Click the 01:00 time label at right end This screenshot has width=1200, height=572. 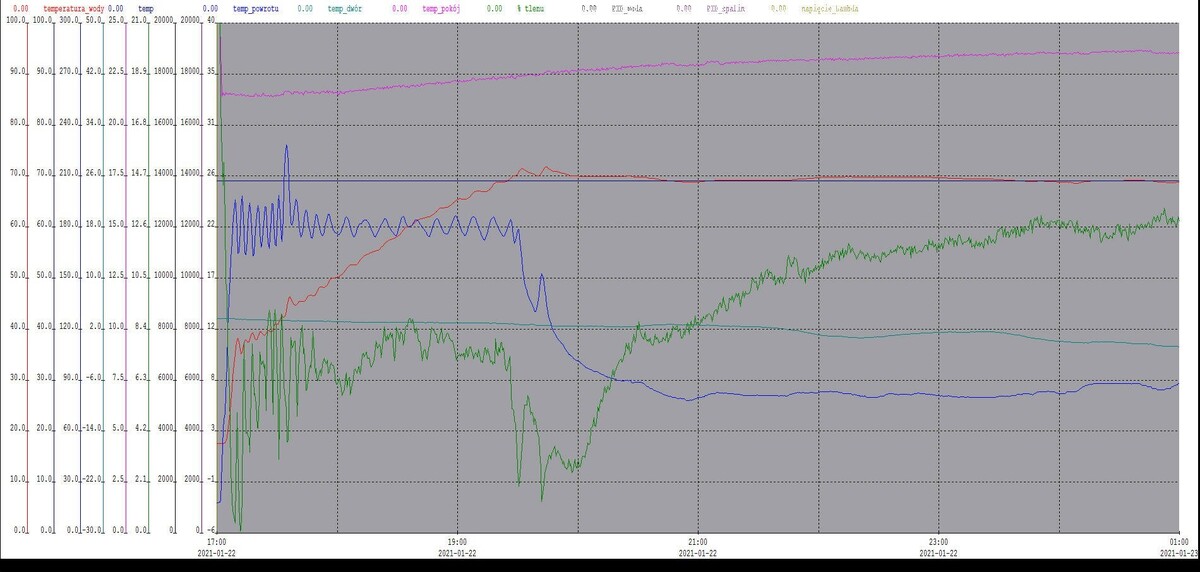(x=1179, y=540)
